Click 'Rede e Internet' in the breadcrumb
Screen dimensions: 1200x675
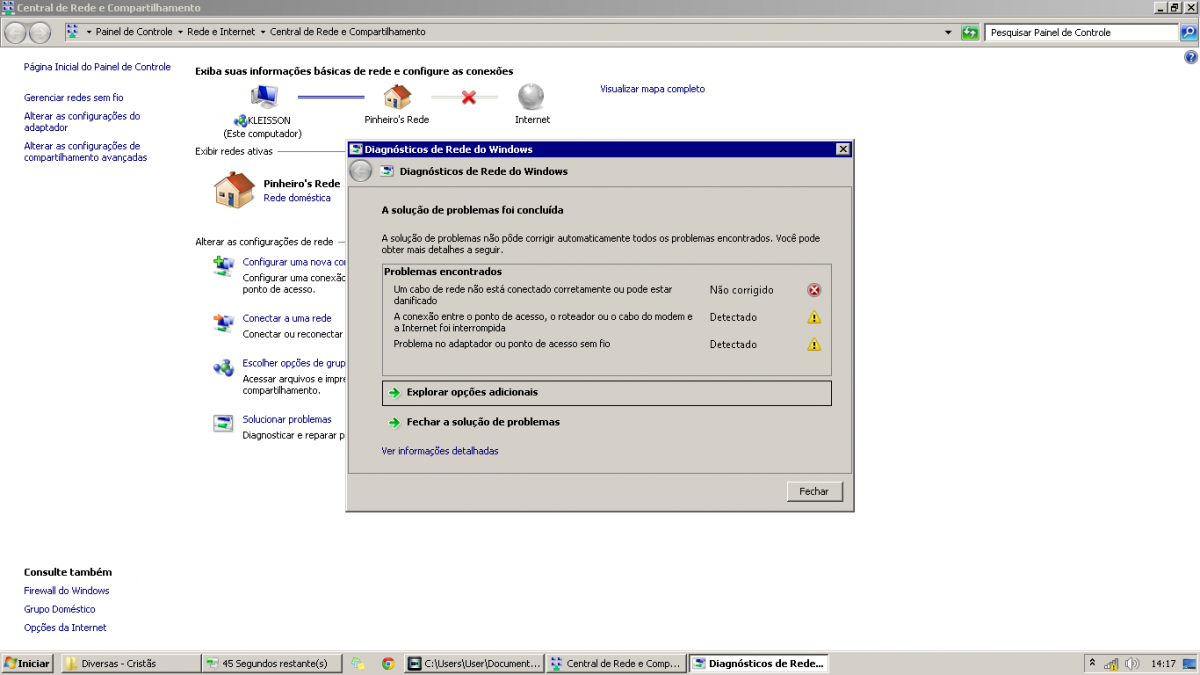[x=221, y=32]
